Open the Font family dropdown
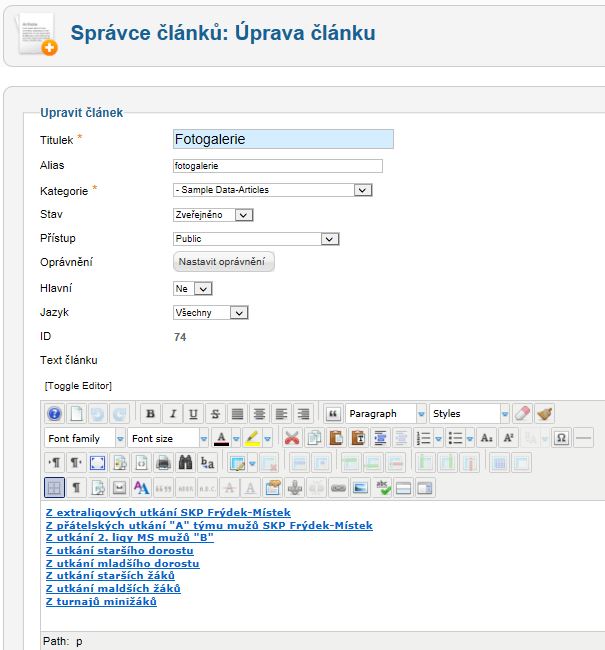The width and height of the screenshot is (605, 650). click(85, 438)
